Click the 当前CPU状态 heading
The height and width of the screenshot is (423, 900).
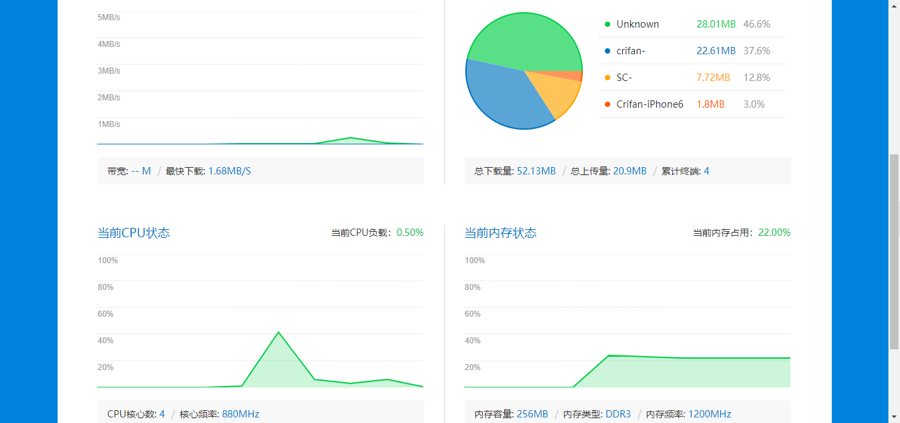[133, 233]
